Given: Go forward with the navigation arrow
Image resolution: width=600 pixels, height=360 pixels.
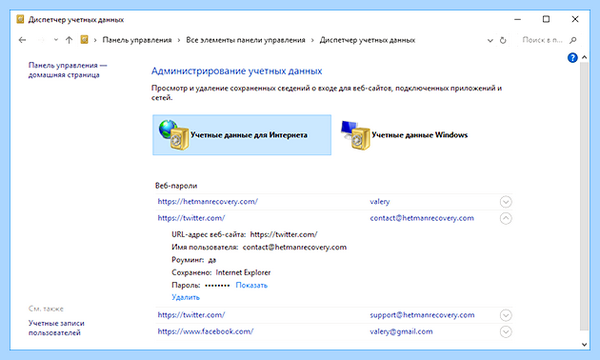Looking at the screenshot, I should coord(41,40).
